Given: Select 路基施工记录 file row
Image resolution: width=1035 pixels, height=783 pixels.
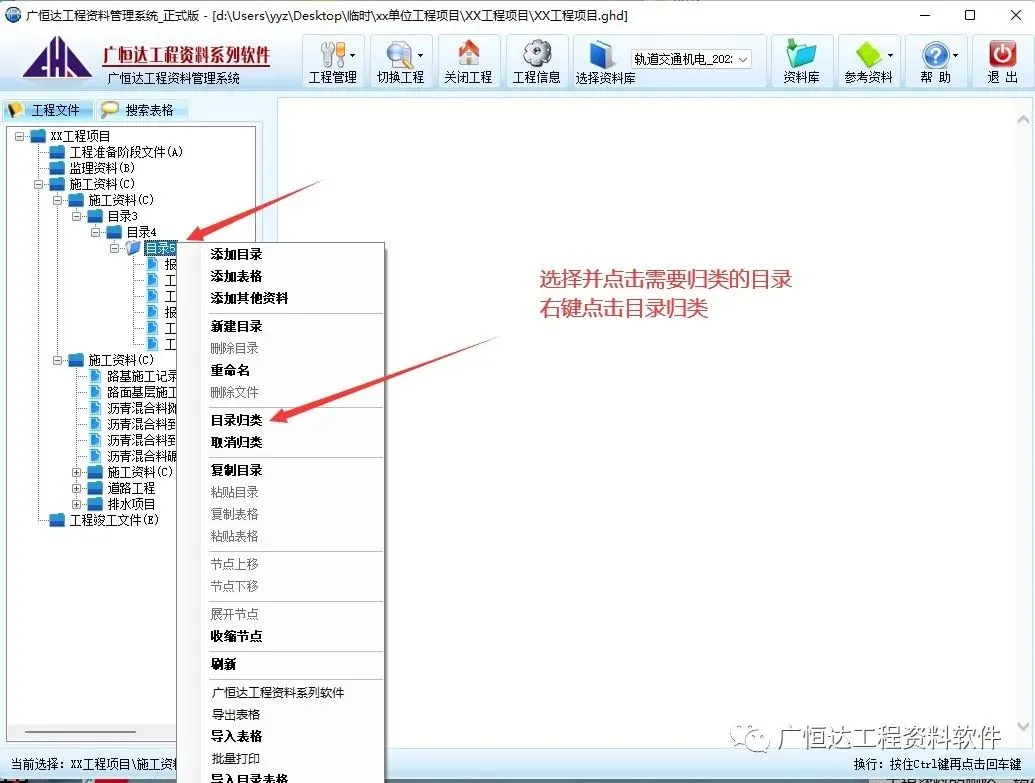Looking at the screenshot, I should click(141, 376).
